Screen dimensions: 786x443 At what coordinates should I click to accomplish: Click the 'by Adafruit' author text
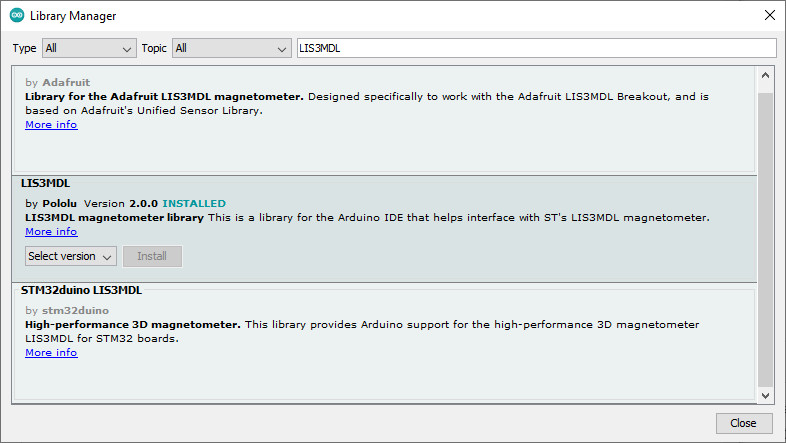[58, 82]
